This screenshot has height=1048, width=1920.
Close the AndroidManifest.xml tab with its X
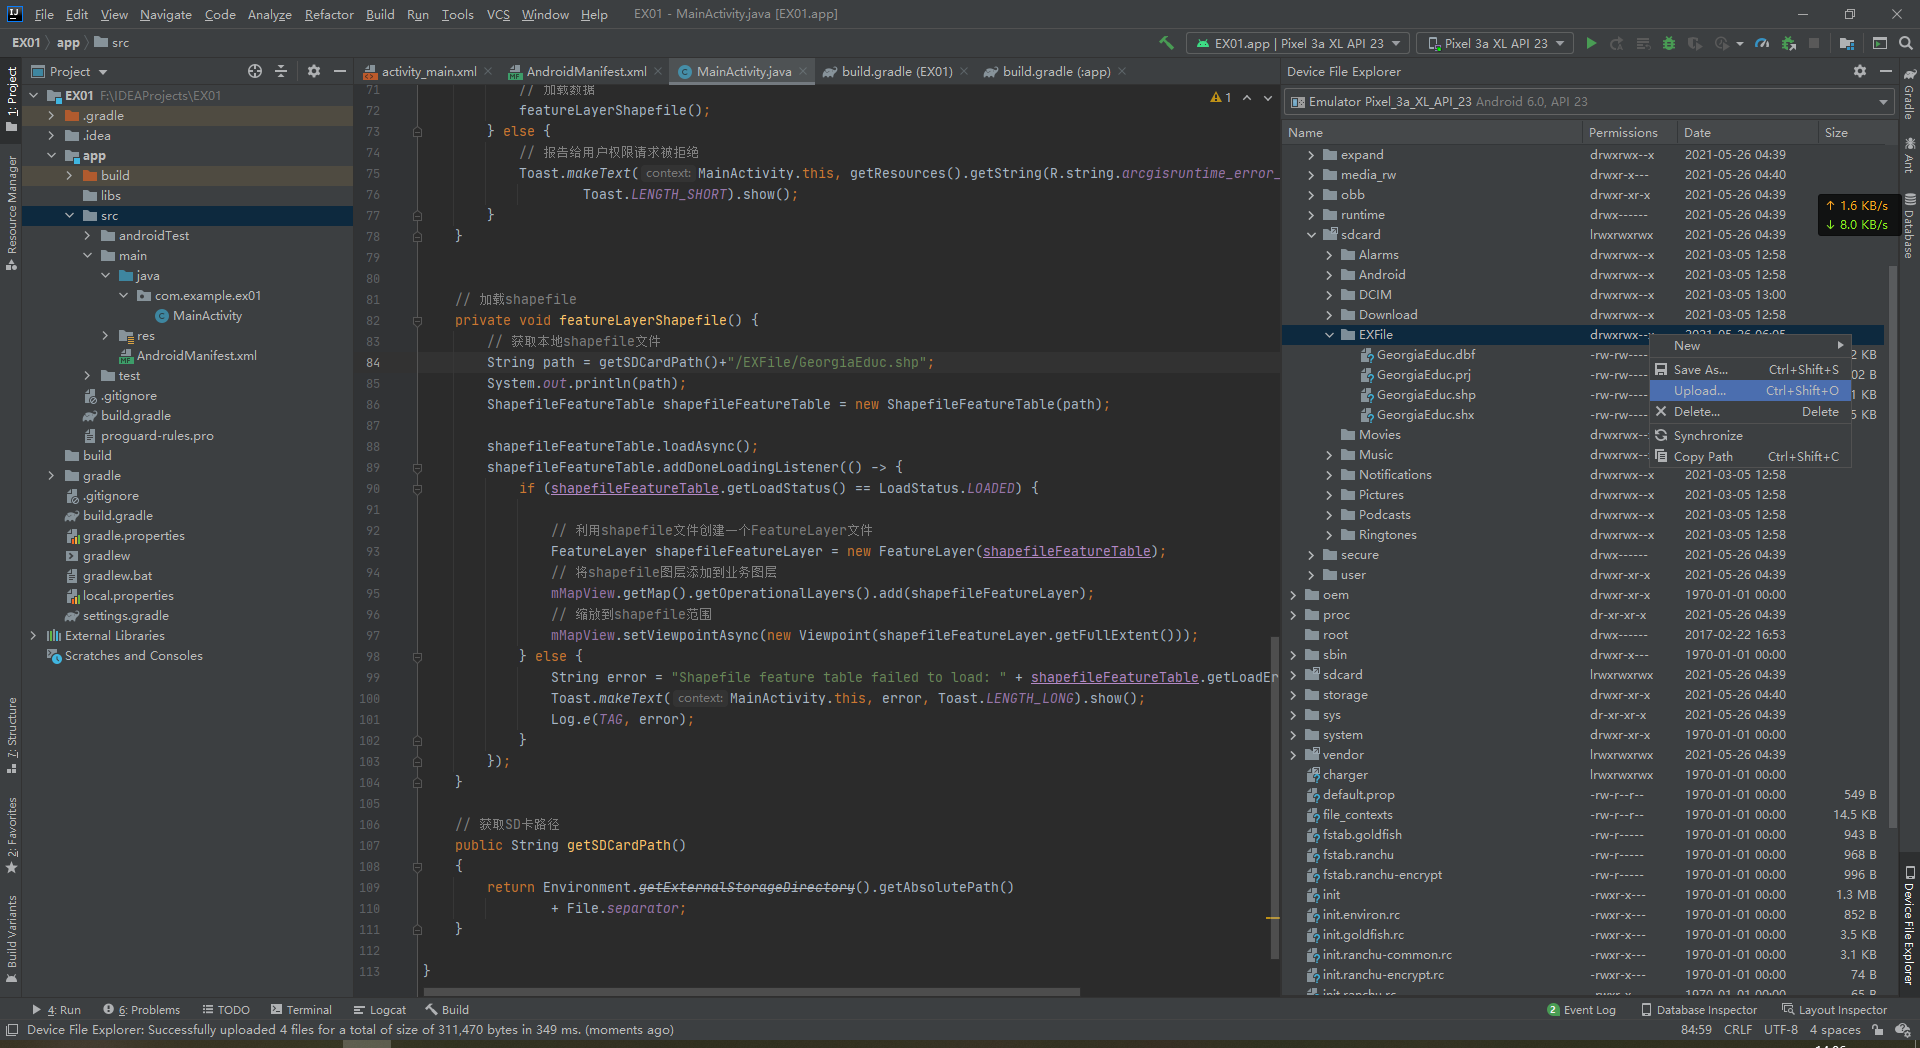[x=658, y=71]
